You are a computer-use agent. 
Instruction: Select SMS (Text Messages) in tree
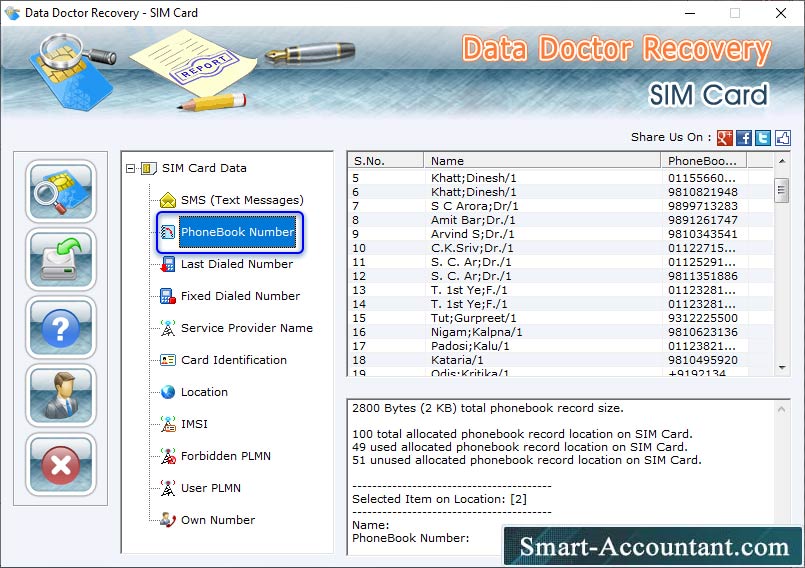(x=242, y=200)
